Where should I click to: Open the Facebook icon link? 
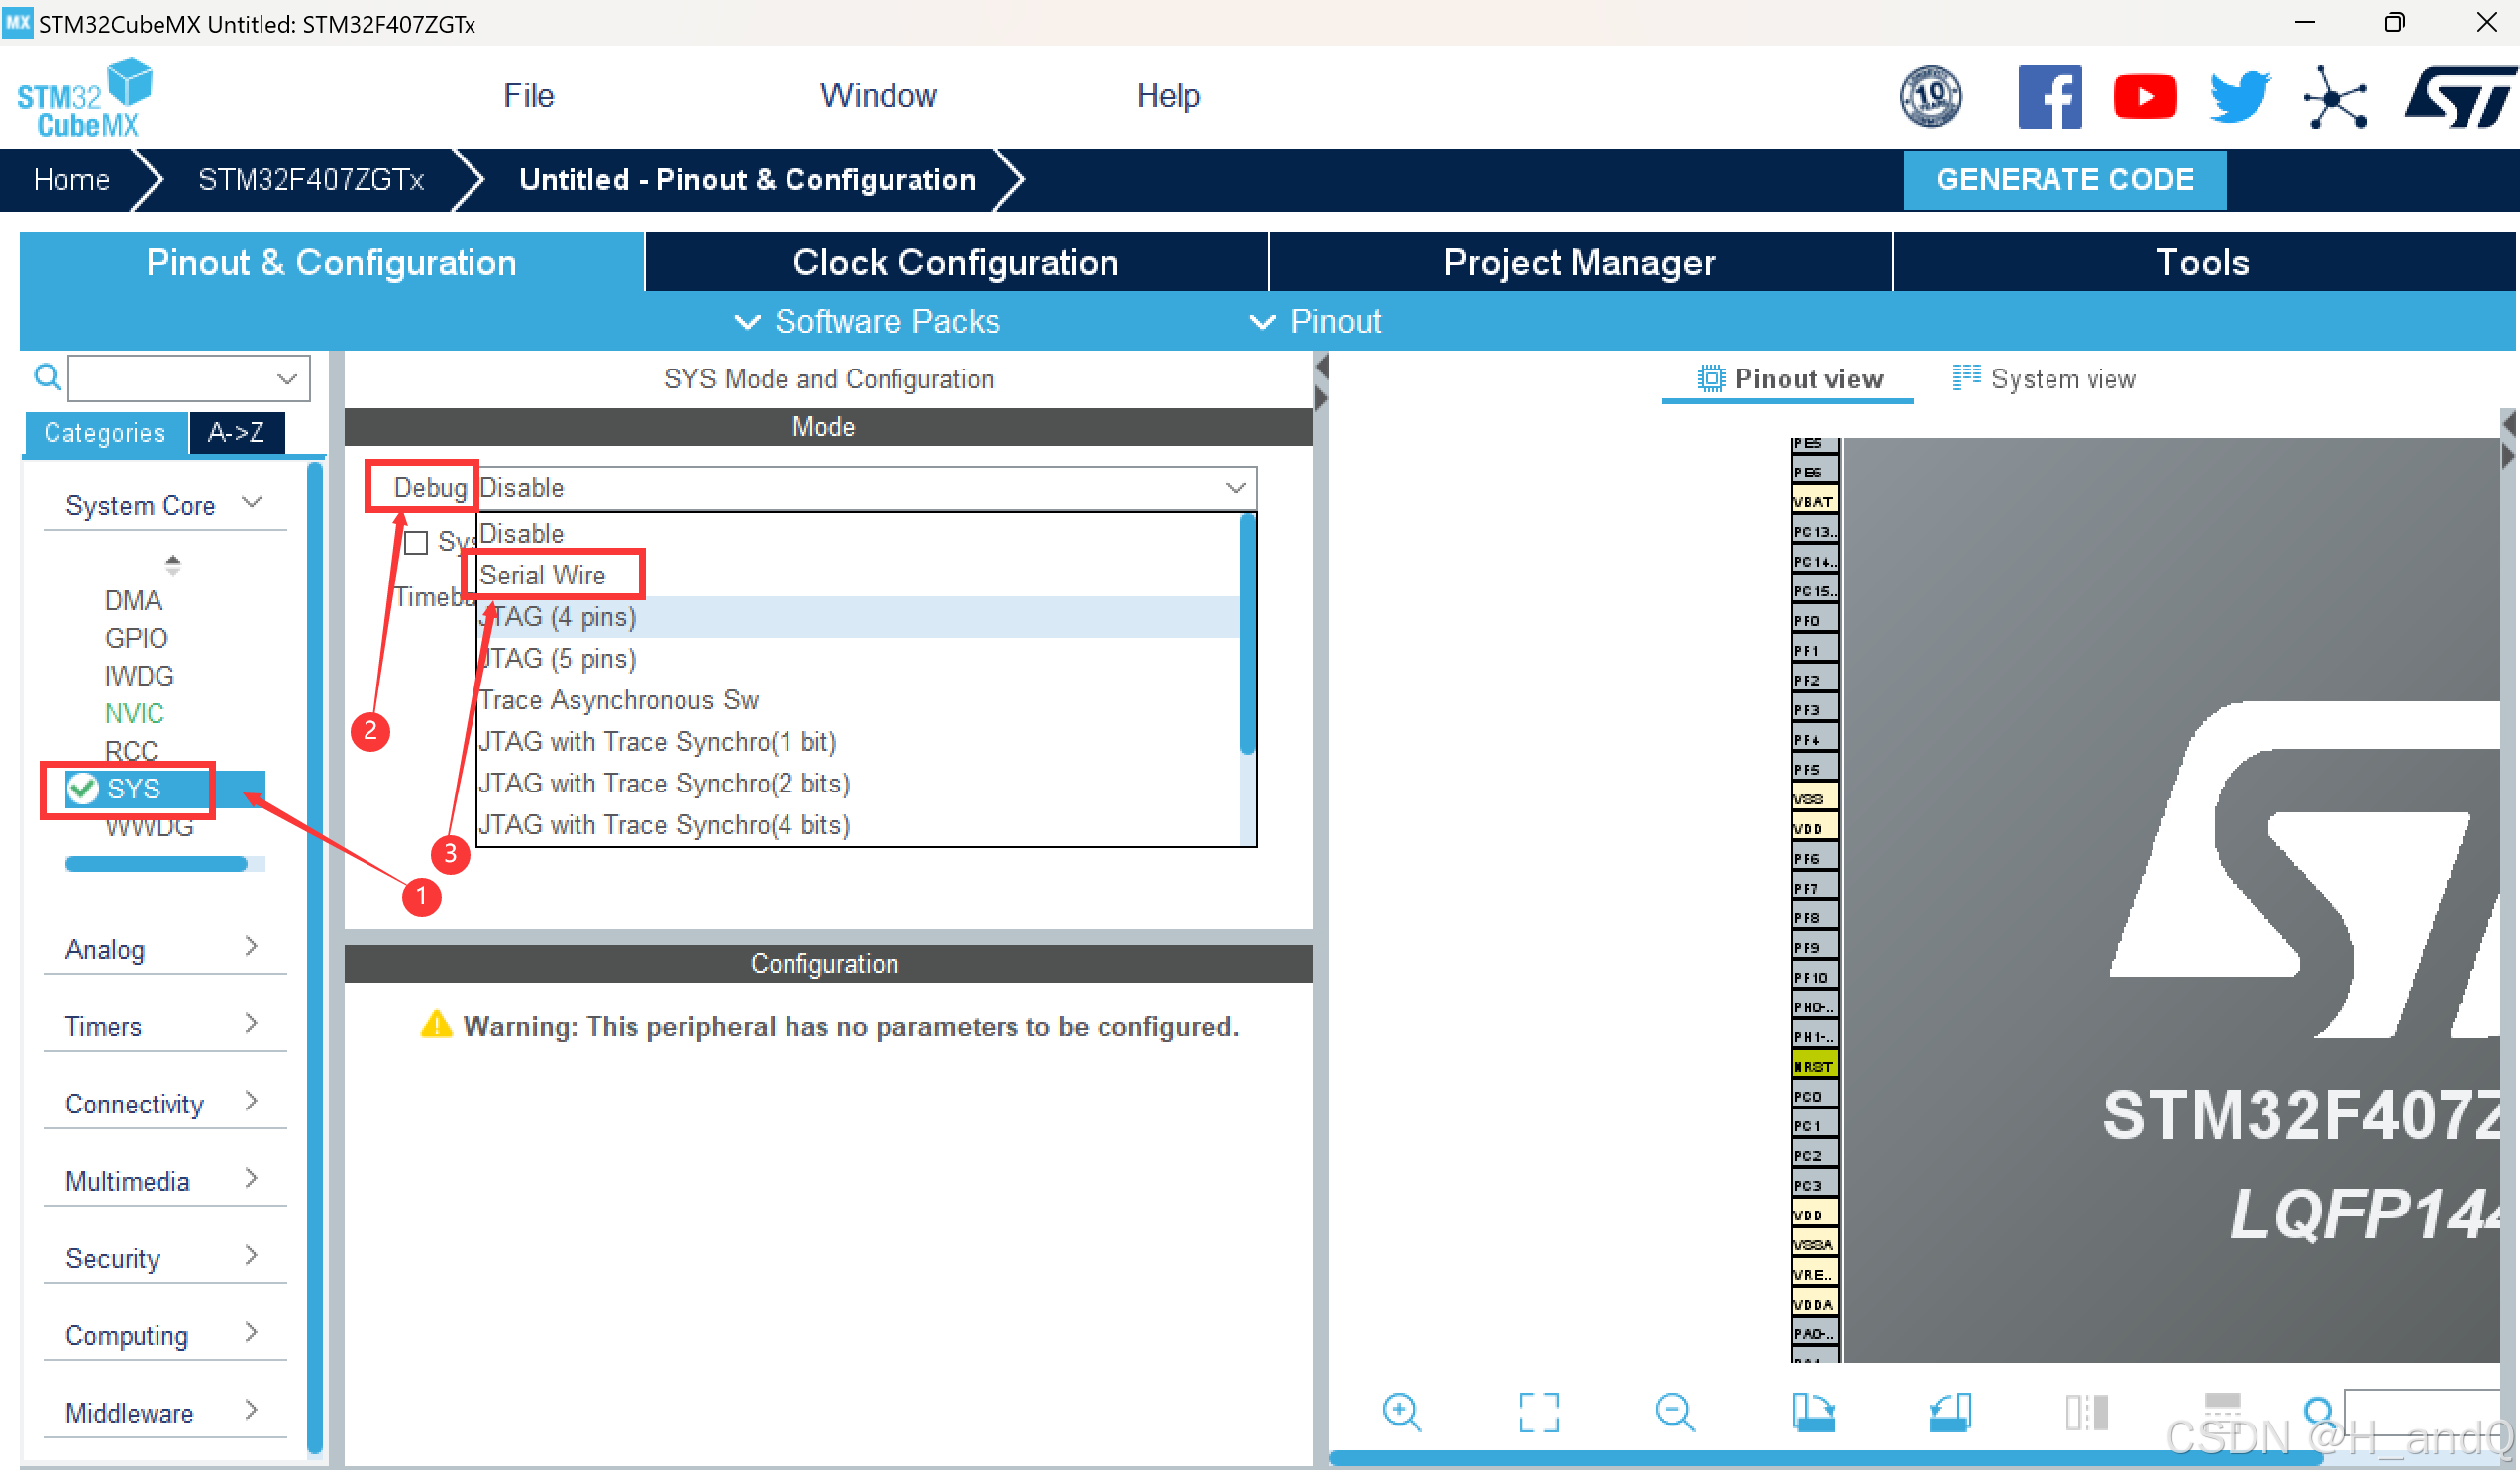point(2049,97)
